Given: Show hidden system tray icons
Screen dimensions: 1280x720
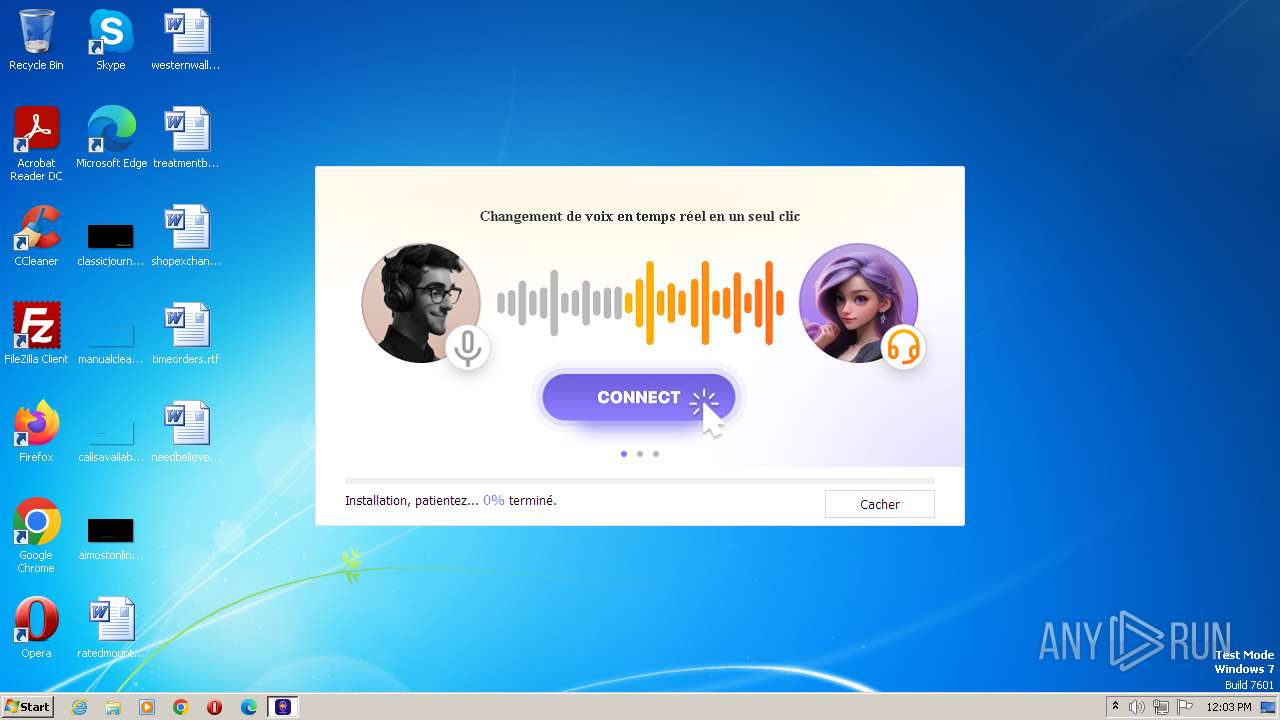Looking at the screenshot, I should [x=1115, y=707].
